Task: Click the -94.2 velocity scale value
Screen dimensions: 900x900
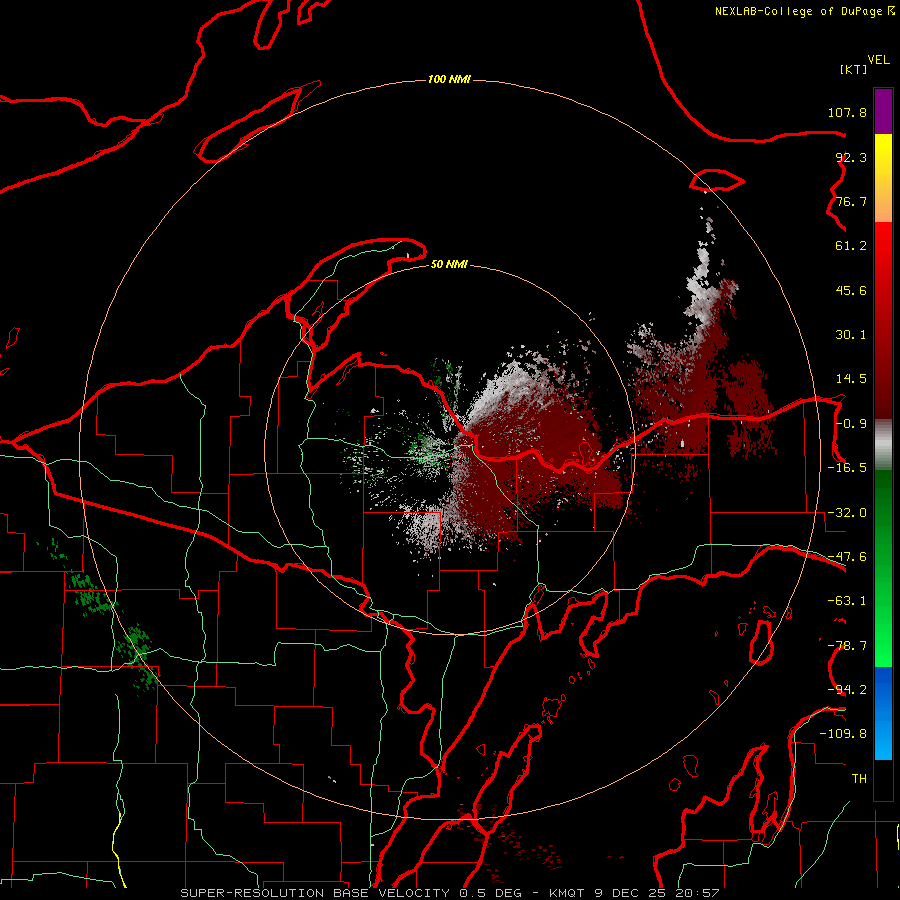Action: pos(847,690)
